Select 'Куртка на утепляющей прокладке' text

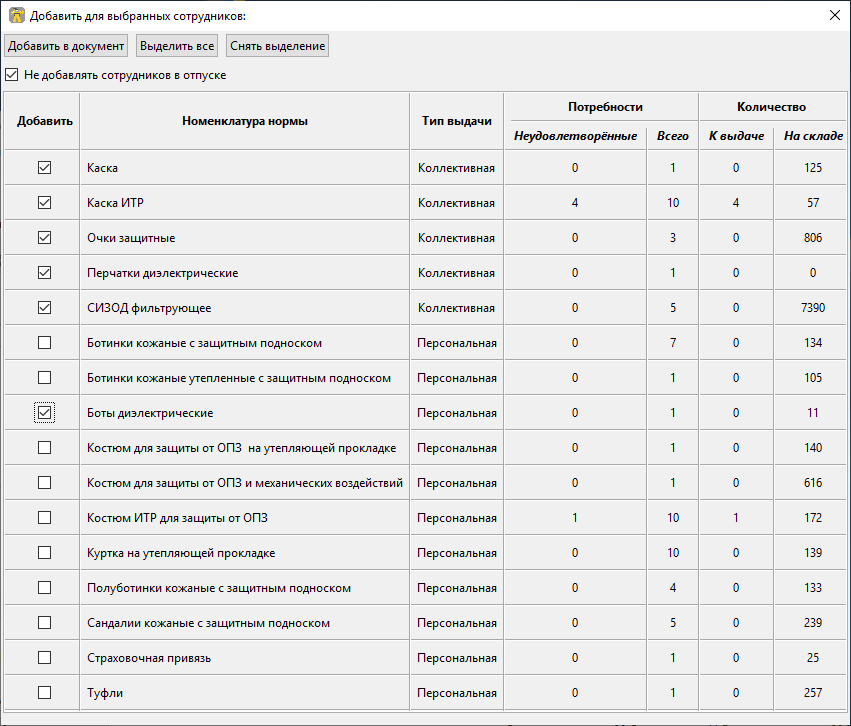(181, 553)
